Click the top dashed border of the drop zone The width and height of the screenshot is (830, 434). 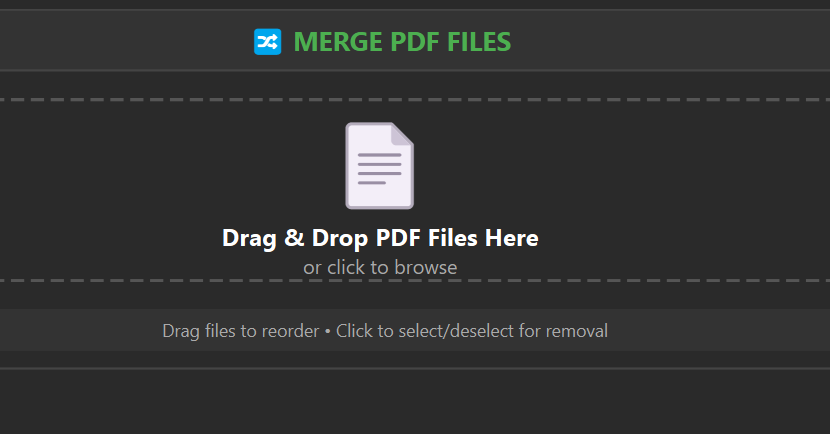(415, 99)
